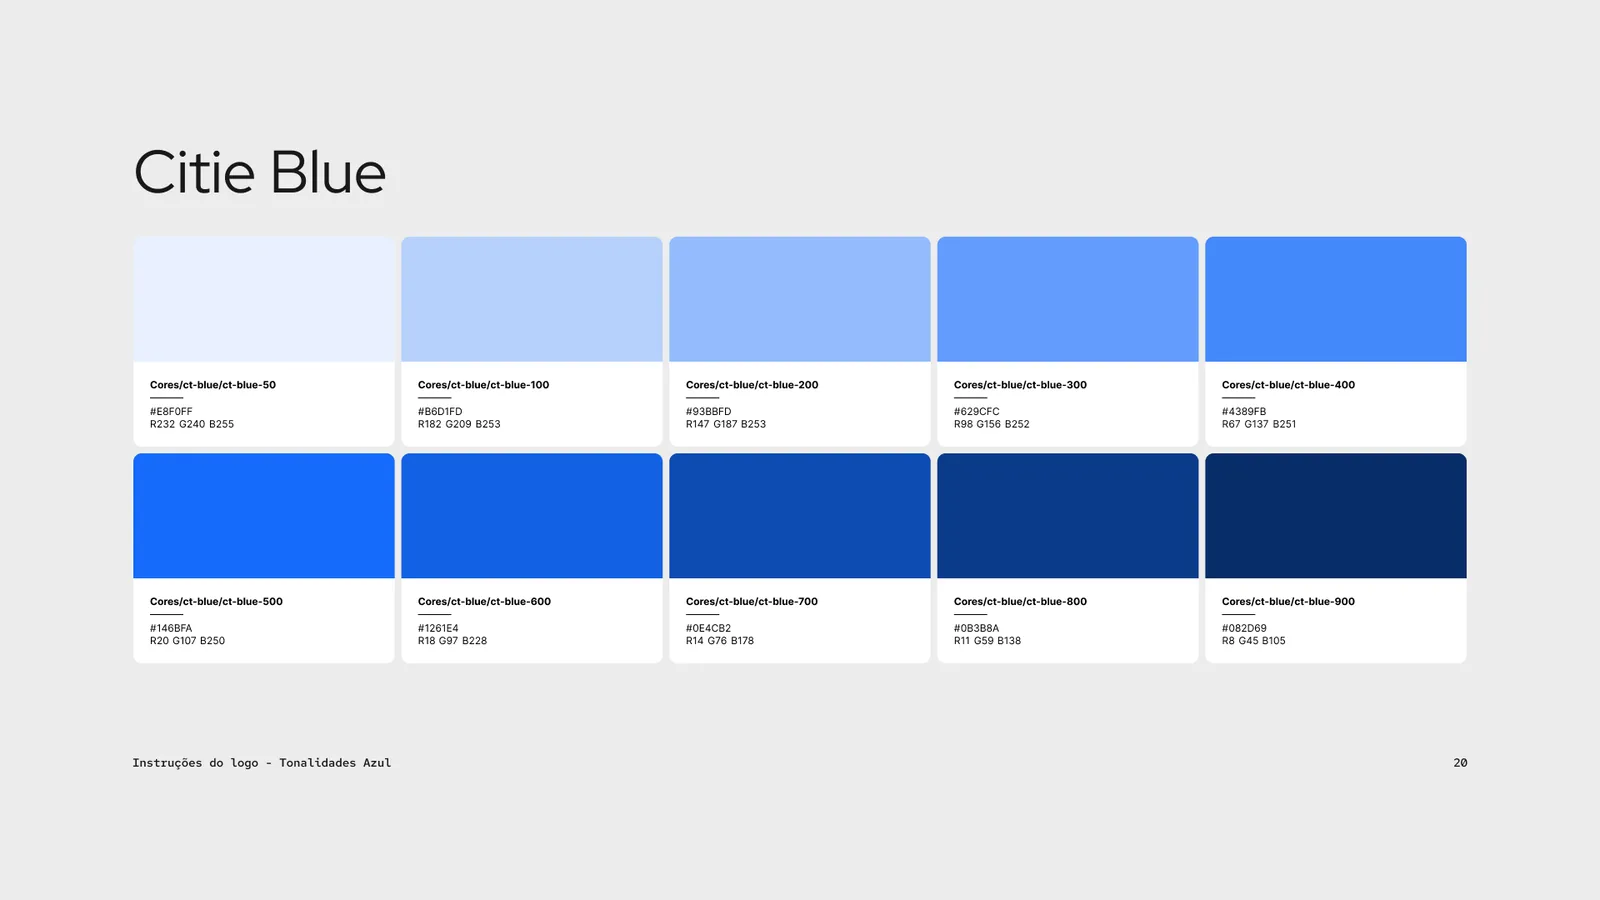The width and height of the screenshot is (1600, 900).
Task: Select label 'Cores/ct-blue/ct-blue-100'
Action: coord(484,385)
